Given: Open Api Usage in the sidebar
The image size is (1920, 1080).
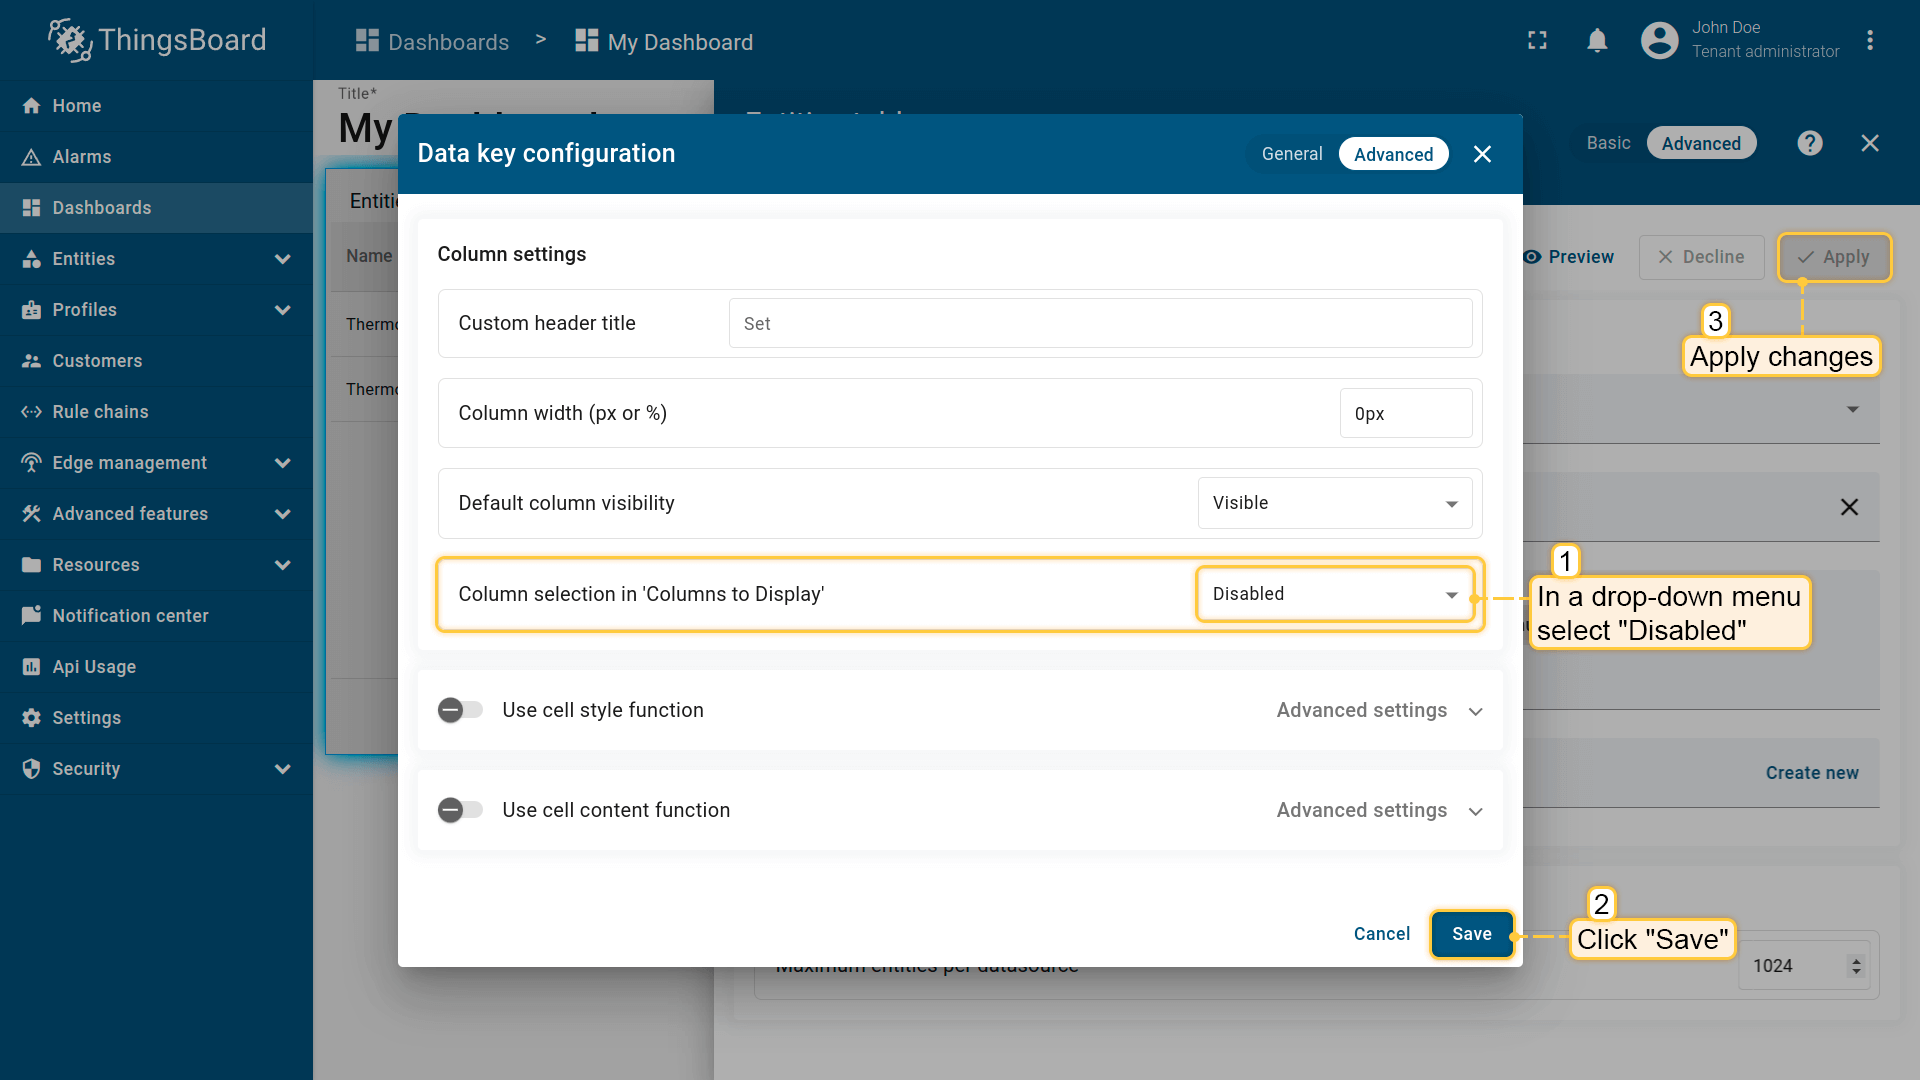Looking at the screenshot, I should [94, 667].
